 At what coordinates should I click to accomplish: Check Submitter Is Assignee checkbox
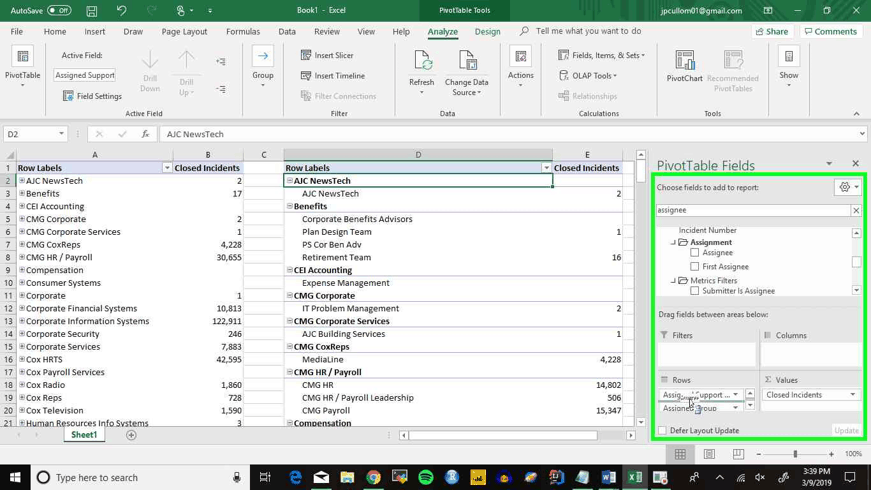[694, 291]
